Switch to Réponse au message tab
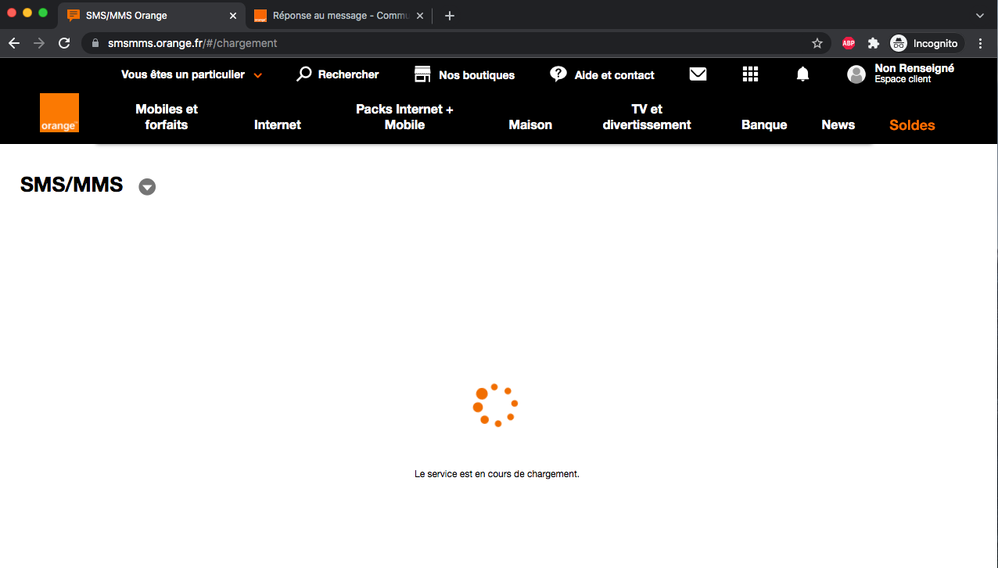The image size is (998, 568). click(339, 16)
